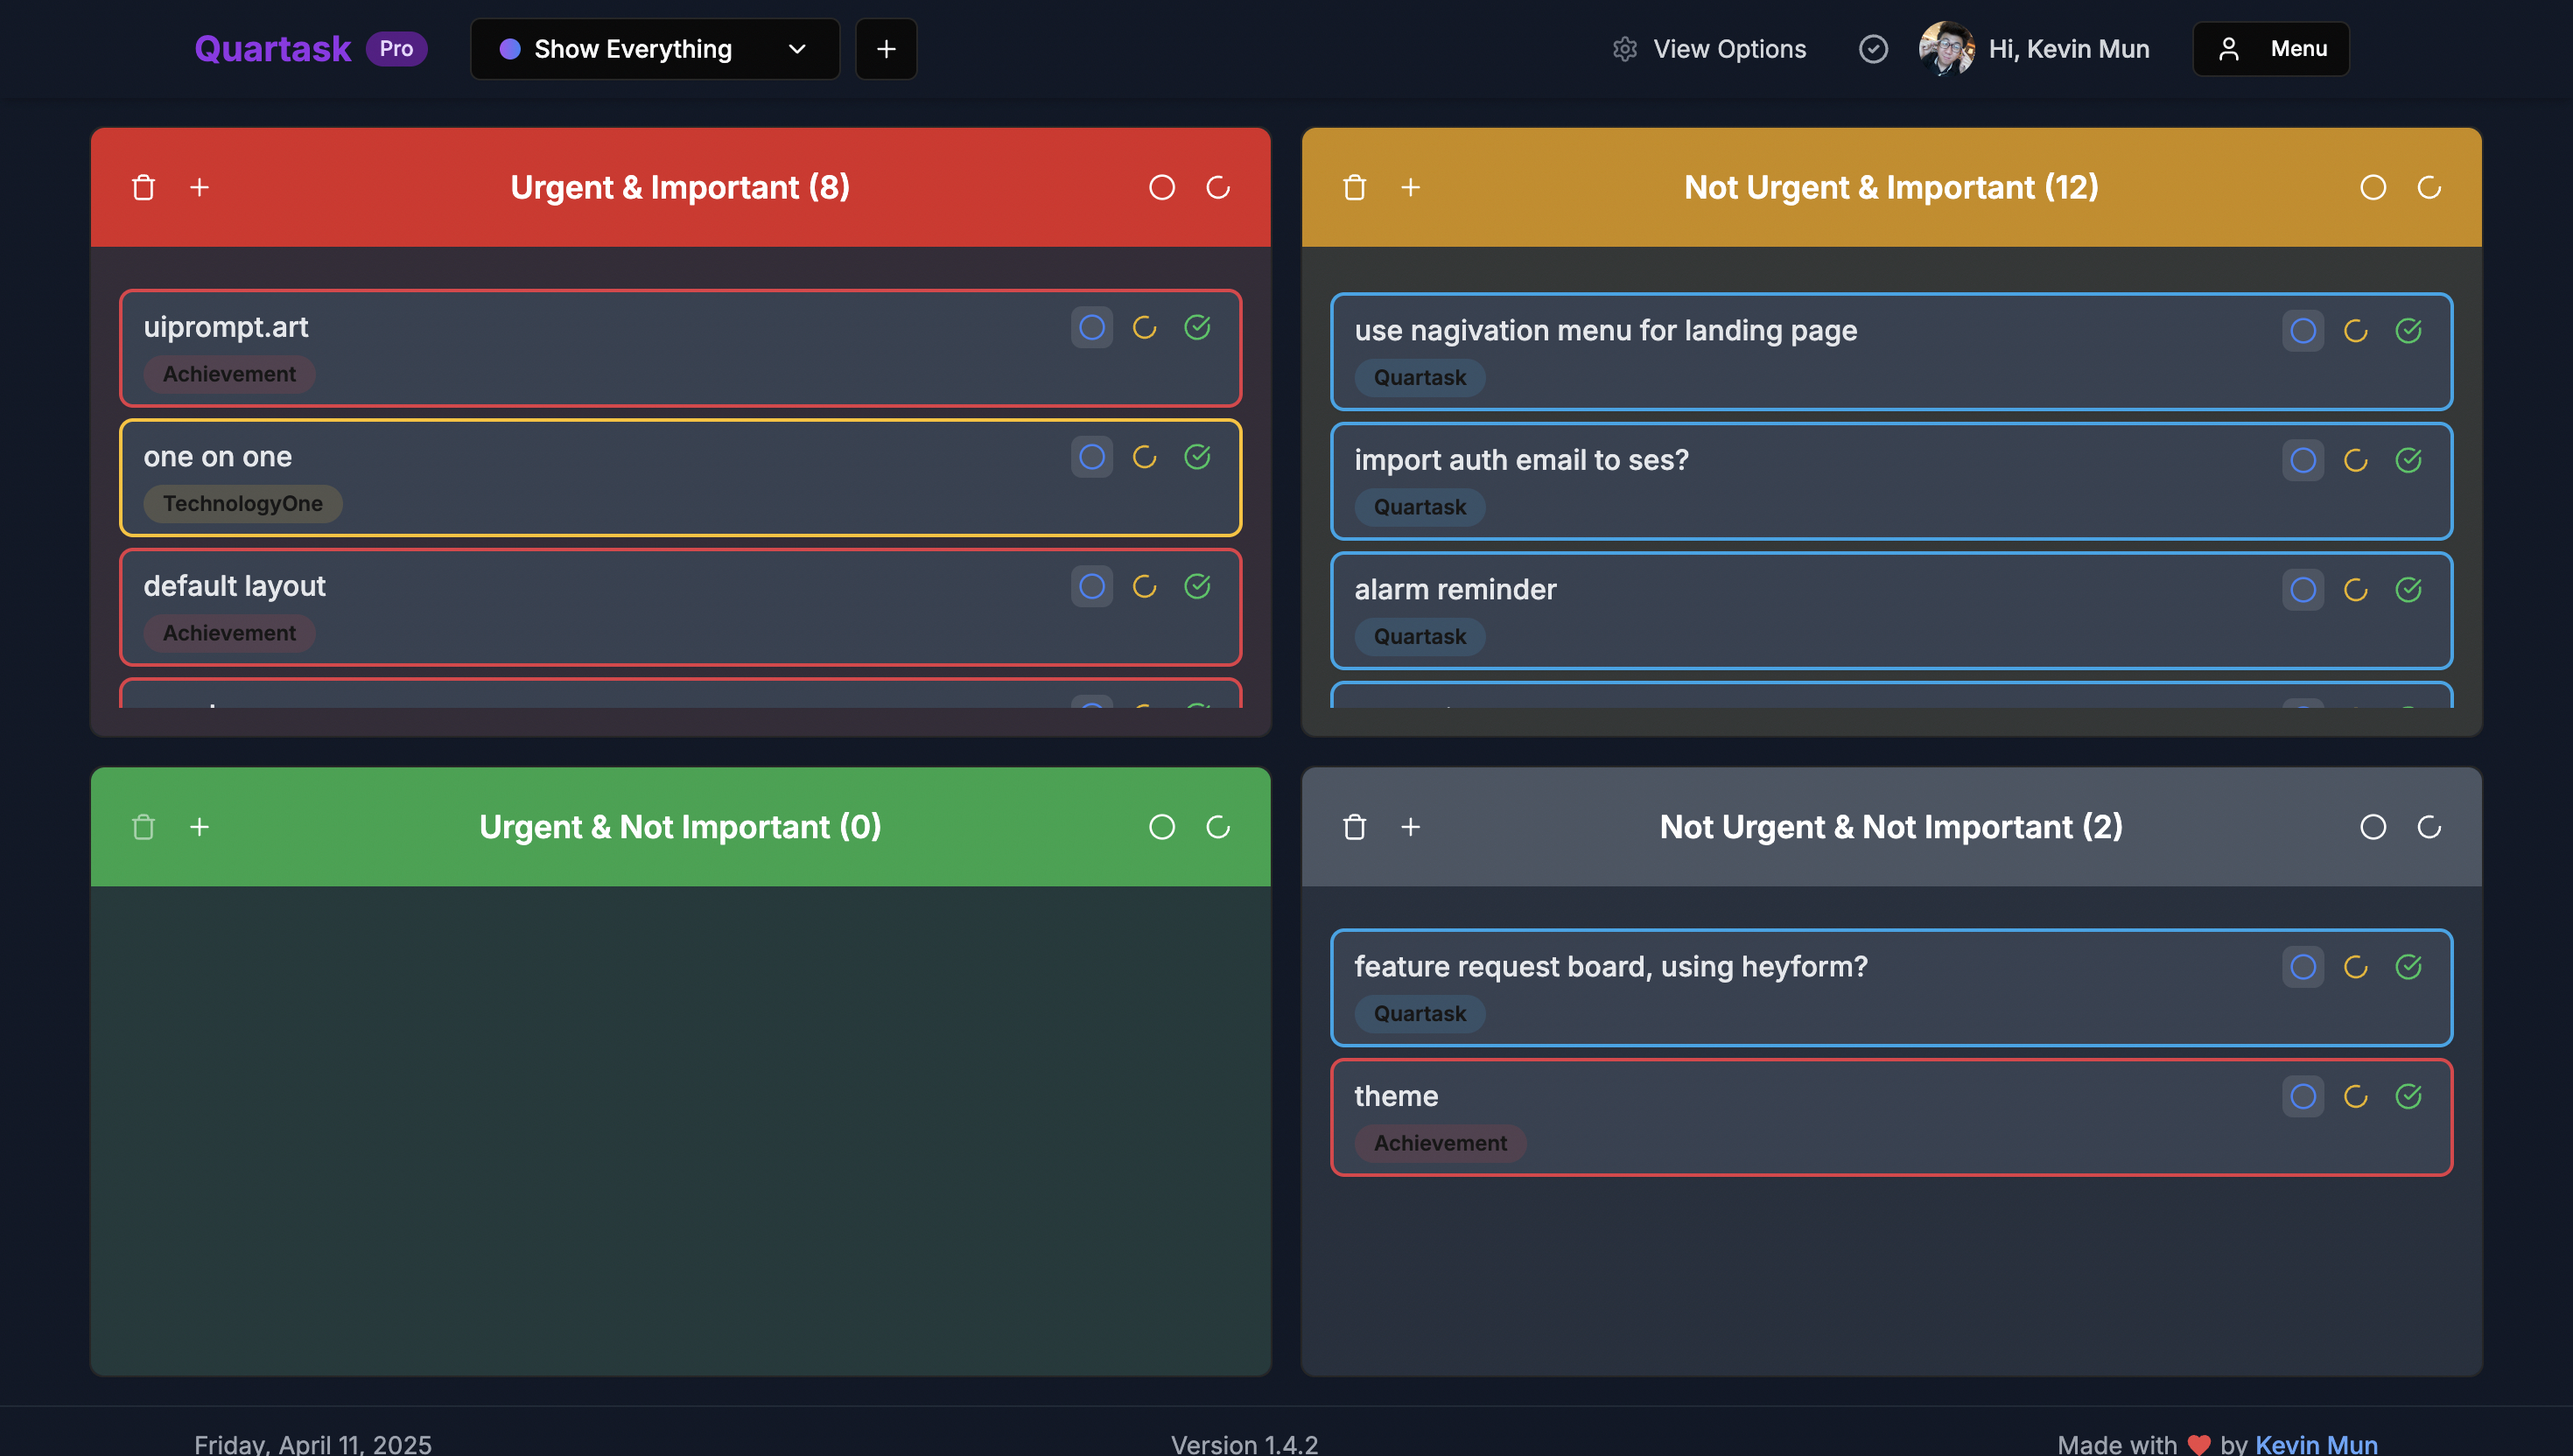Click the circle icon on Not Urgent & Not Important header
2573x1456 pixels.
[2373, 827]
